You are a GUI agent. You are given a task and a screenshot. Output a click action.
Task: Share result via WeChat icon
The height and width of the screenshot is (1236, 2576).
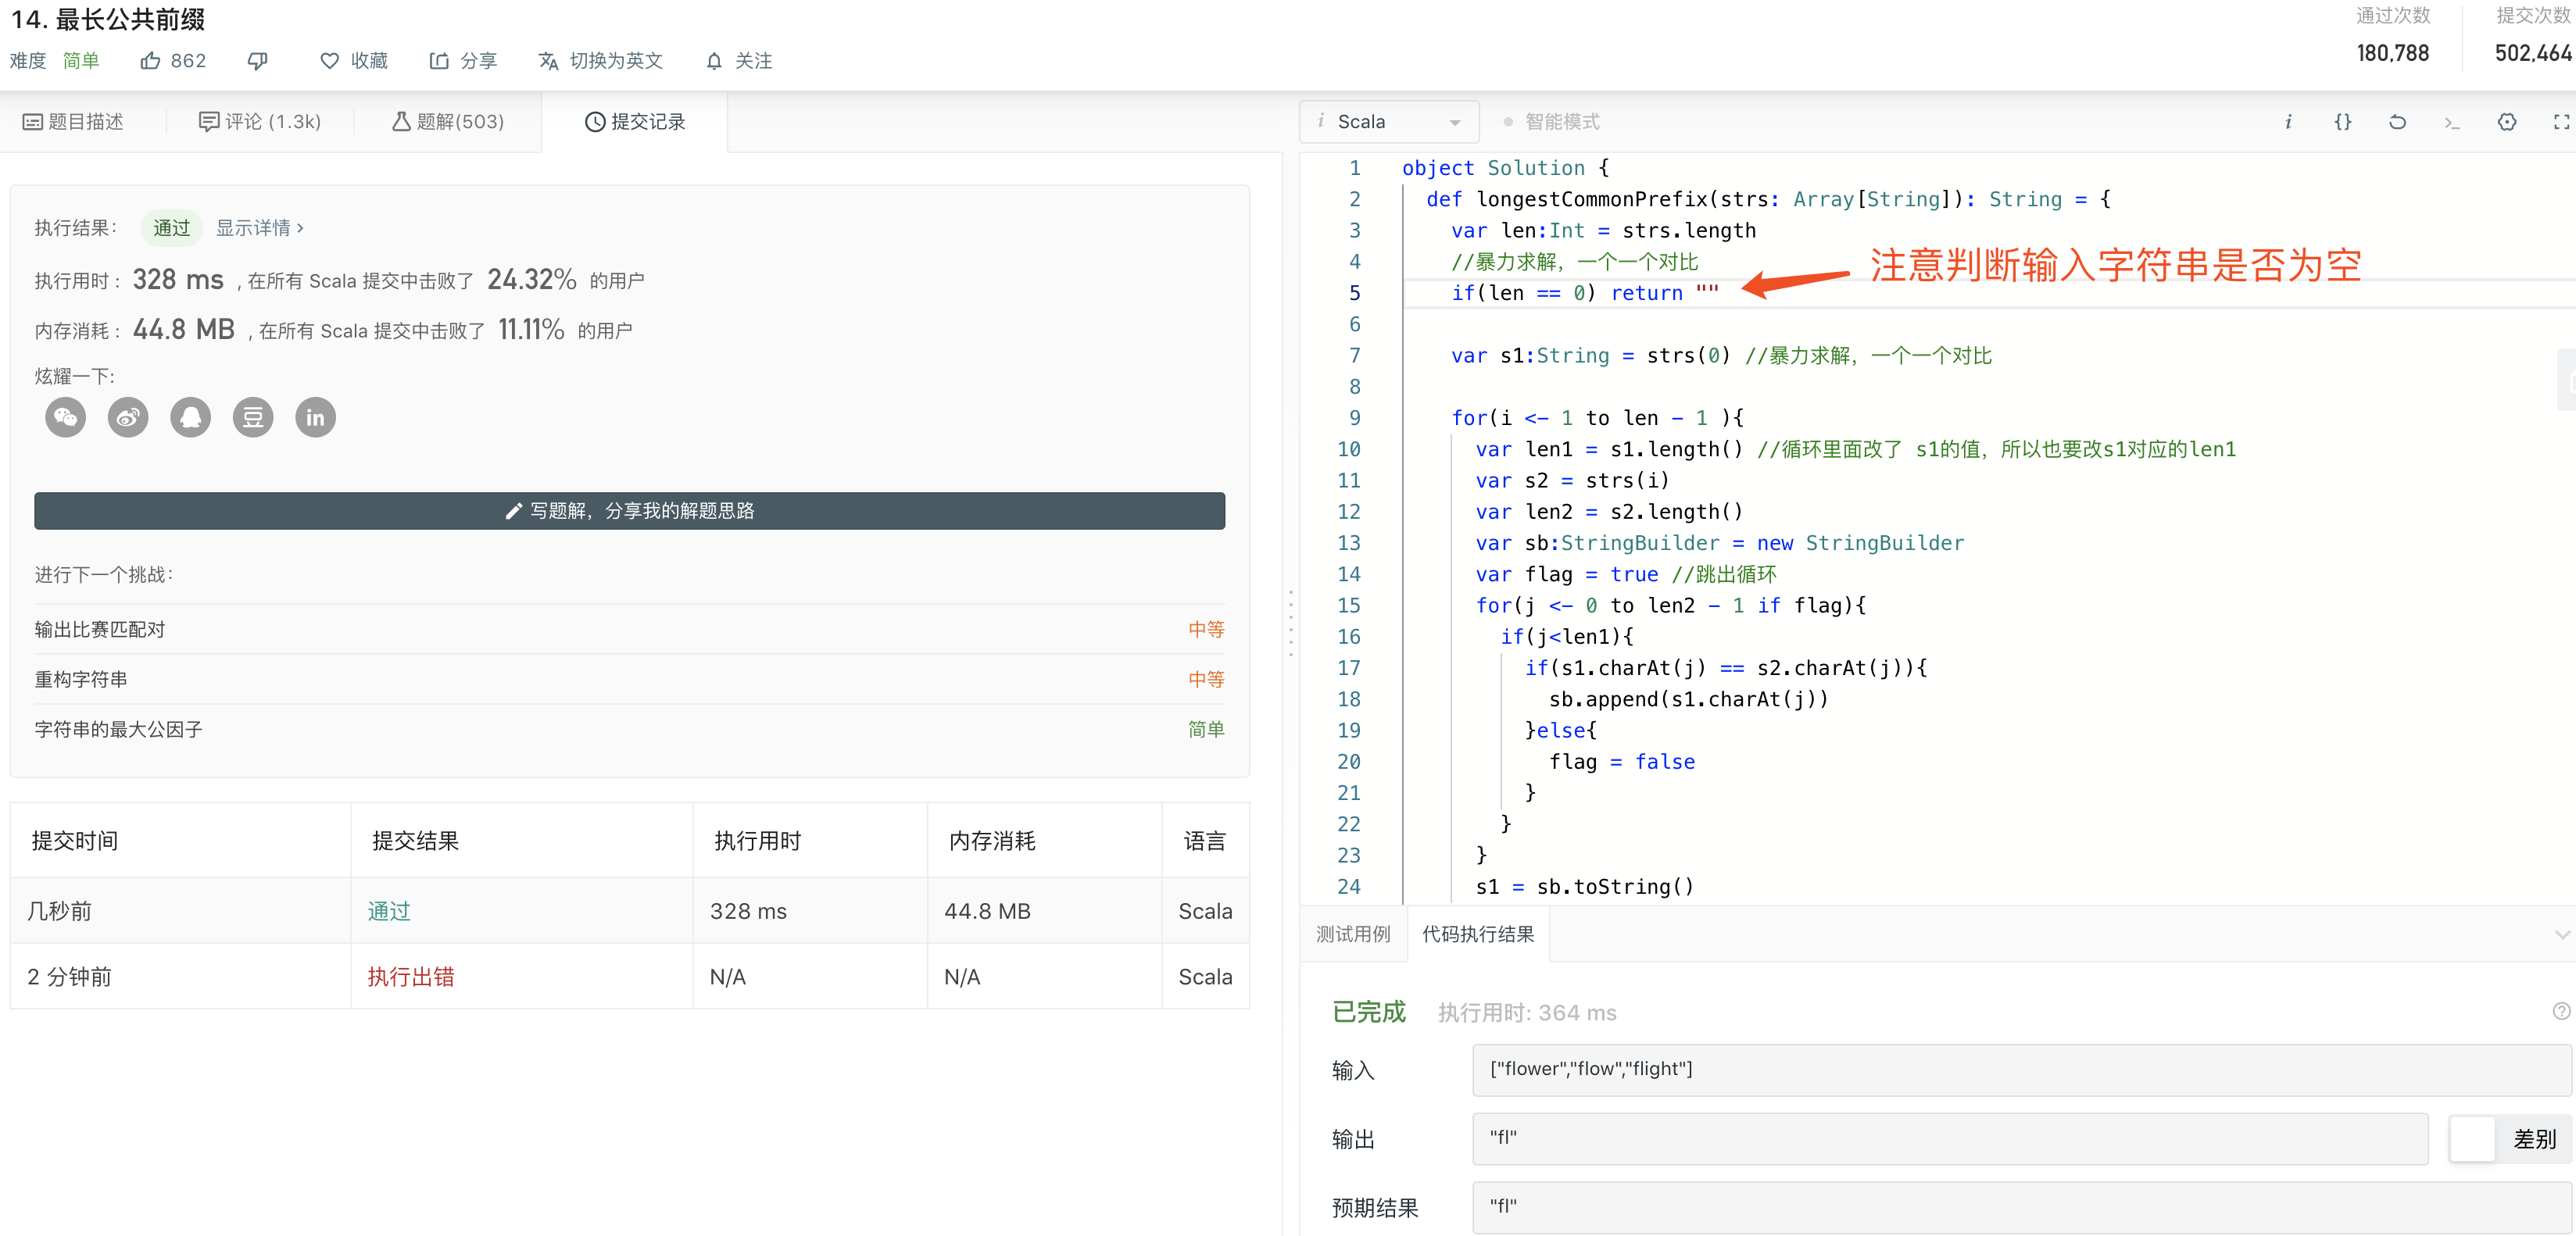coord(66,418)
